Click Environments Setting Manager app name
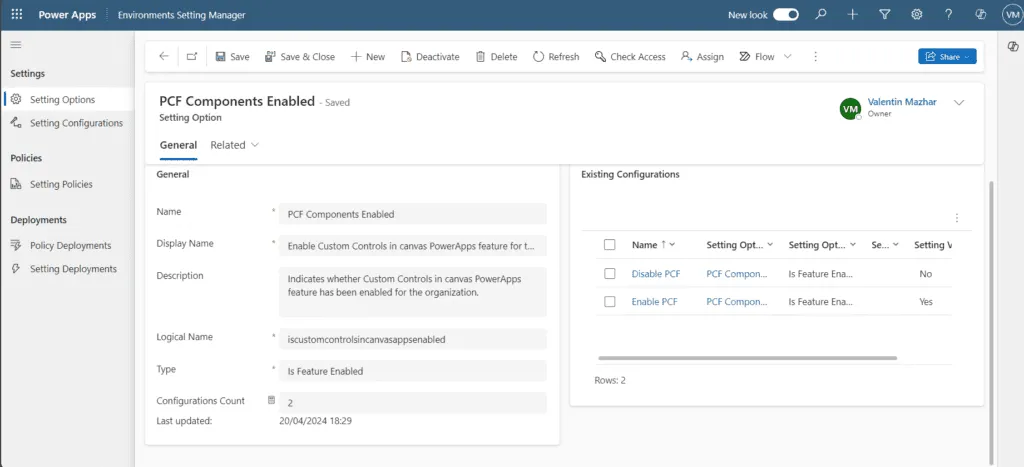The image size is (1024, 467). (x=182, y=14)
